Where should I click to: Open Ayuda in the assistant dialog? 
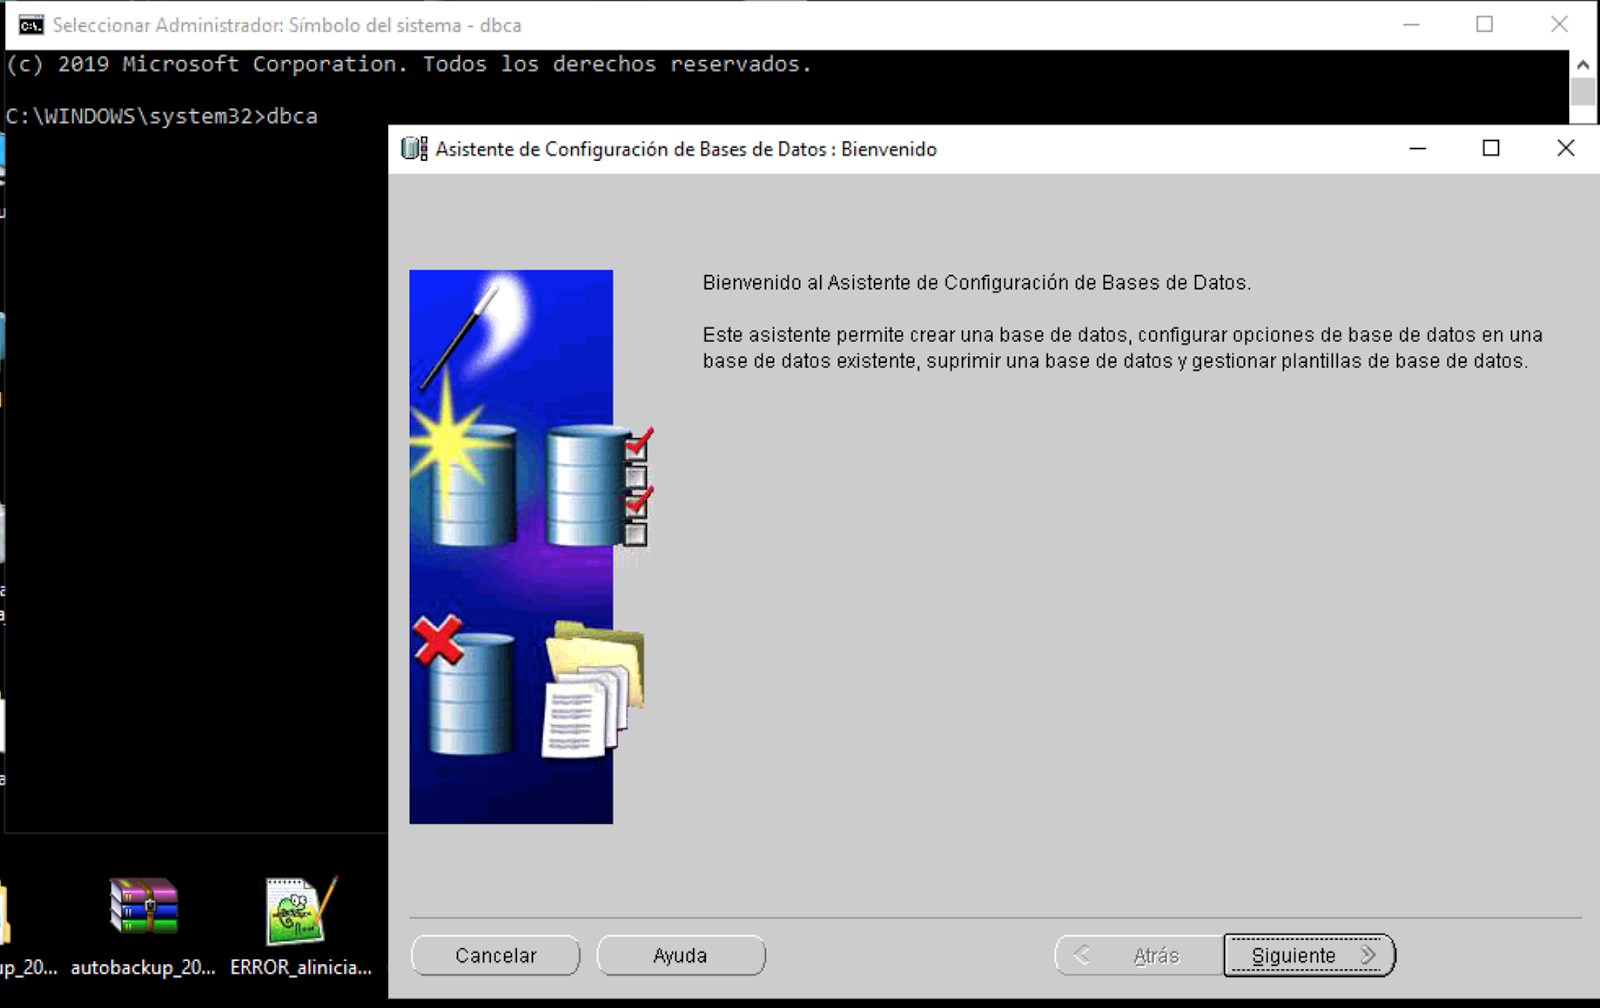point(681,955)
